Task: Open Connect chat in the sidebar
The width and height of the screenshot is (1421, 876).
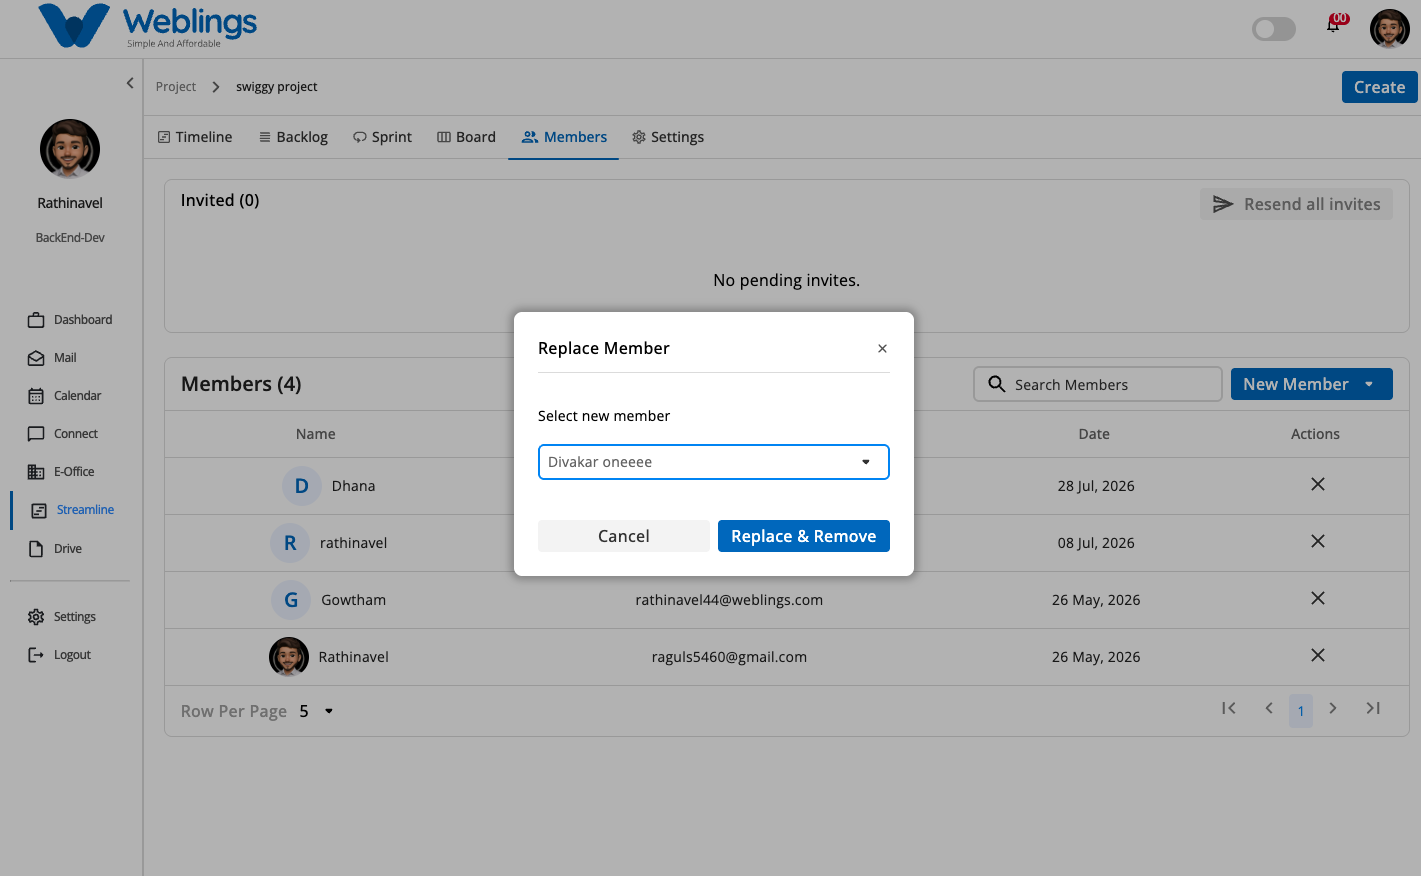Action: pyautogui.click(x=63, y=434)
